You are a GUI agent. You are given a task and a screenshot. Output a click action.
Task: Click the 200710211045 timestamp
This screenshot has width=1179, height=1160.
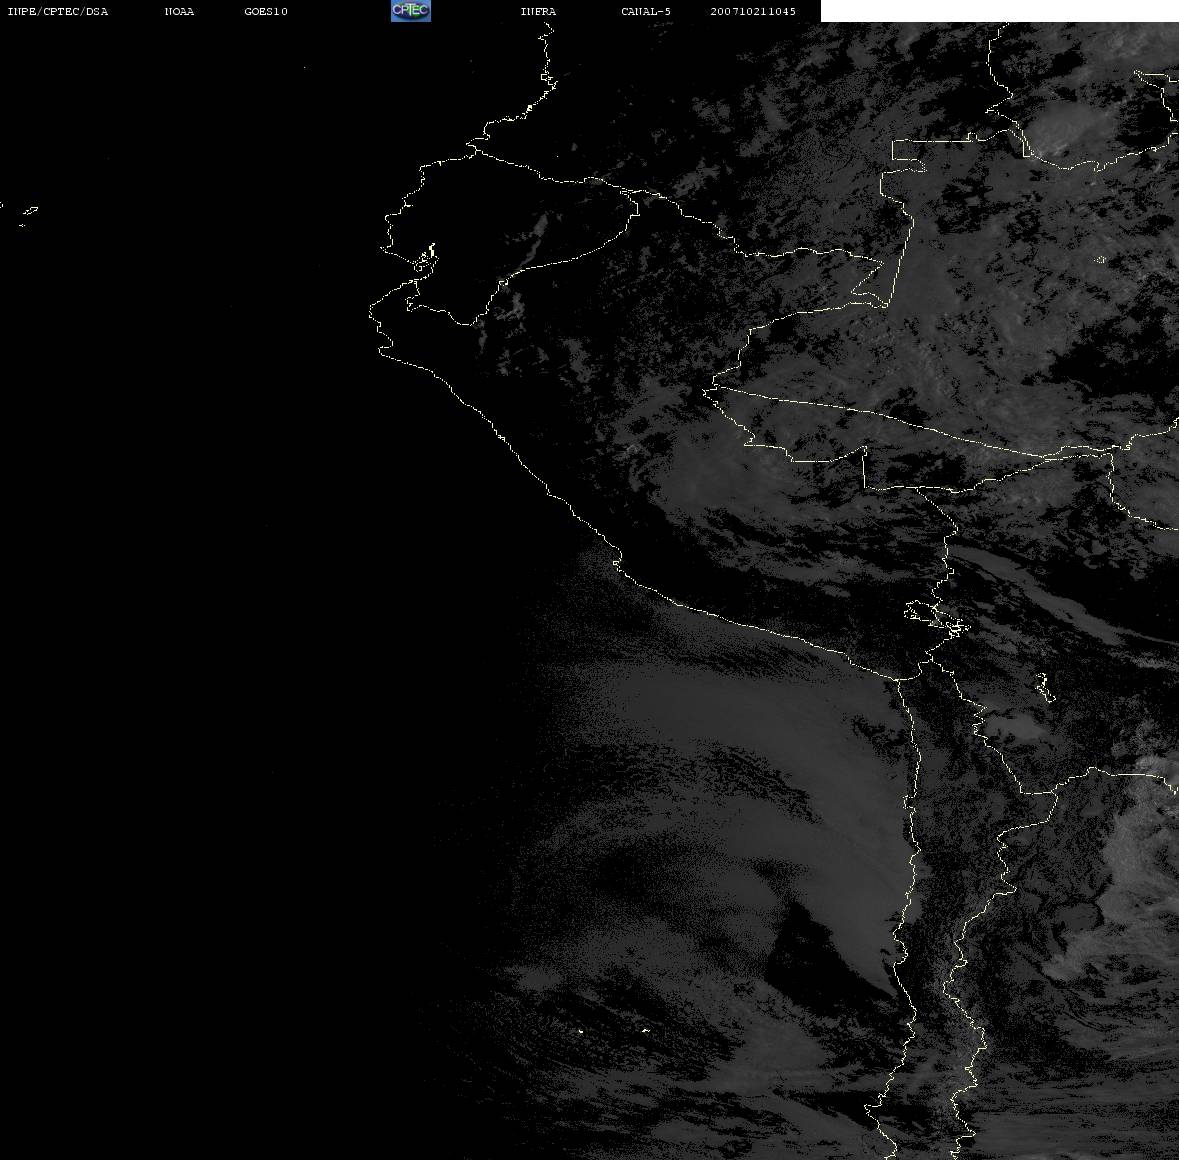tap(753, 11)
